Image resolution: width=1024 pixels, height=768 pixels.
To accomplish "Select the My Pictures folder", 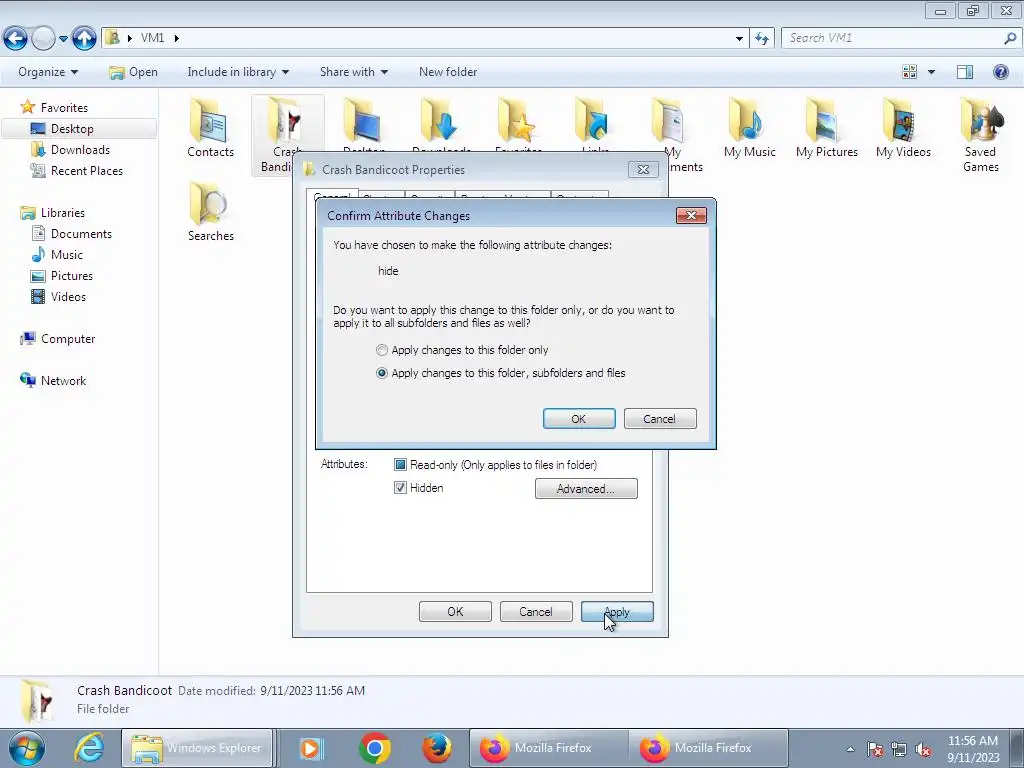I will pos(826,128).
